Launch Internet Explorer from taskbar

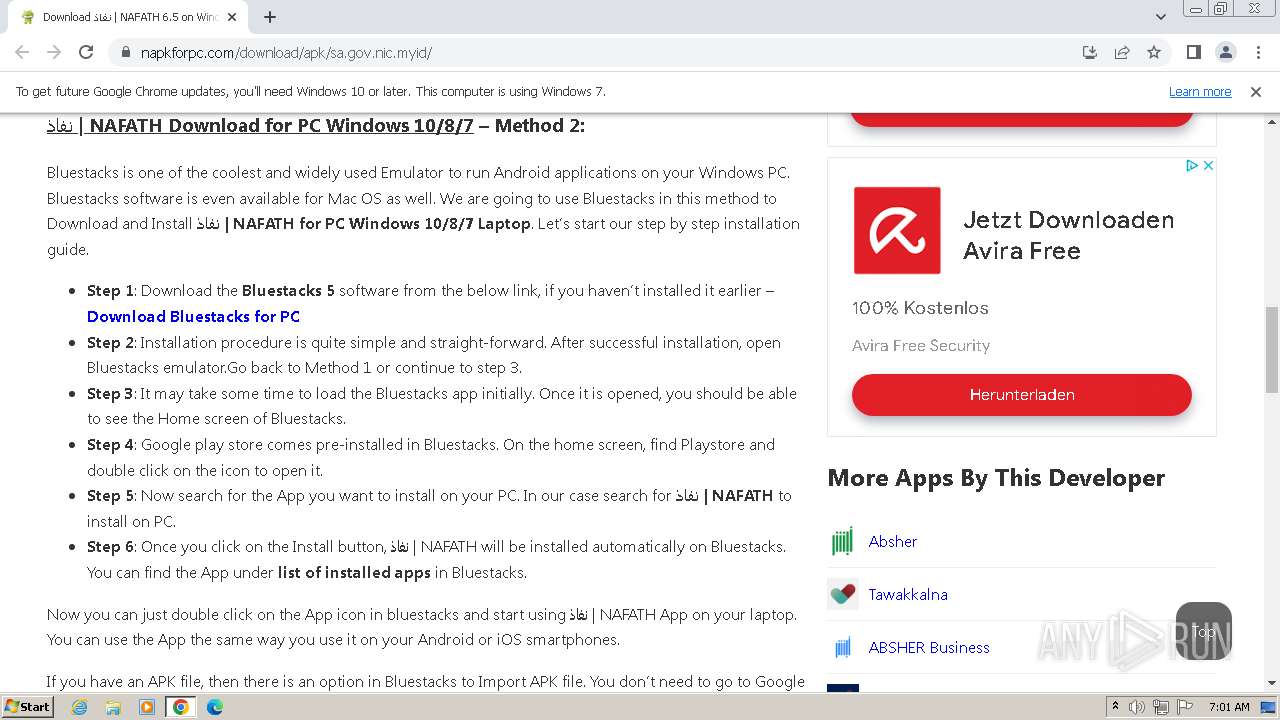[80, 707]
